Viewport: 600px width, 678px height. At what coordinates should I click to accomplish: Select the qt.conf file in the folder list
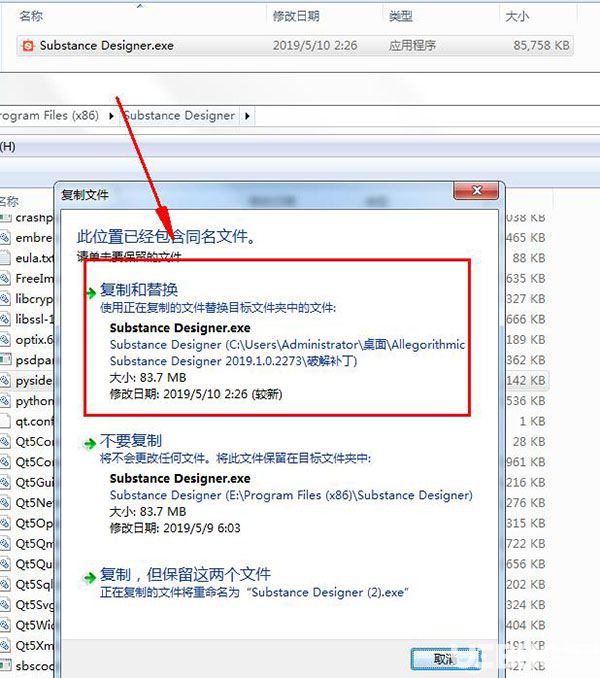[35, 421]
